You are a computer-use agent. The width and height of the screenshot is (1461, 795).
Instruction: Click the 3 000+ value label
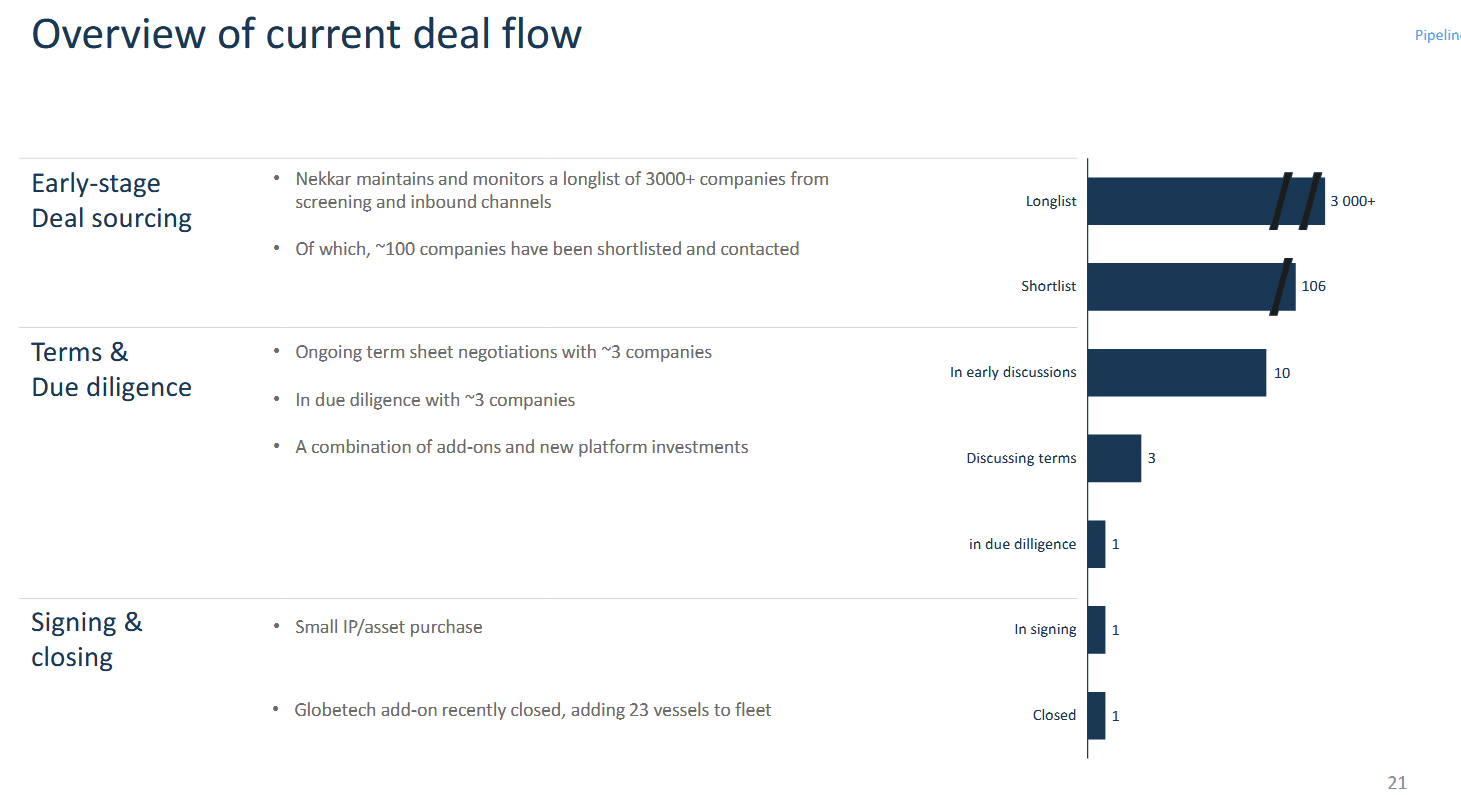click(1352, 201)
